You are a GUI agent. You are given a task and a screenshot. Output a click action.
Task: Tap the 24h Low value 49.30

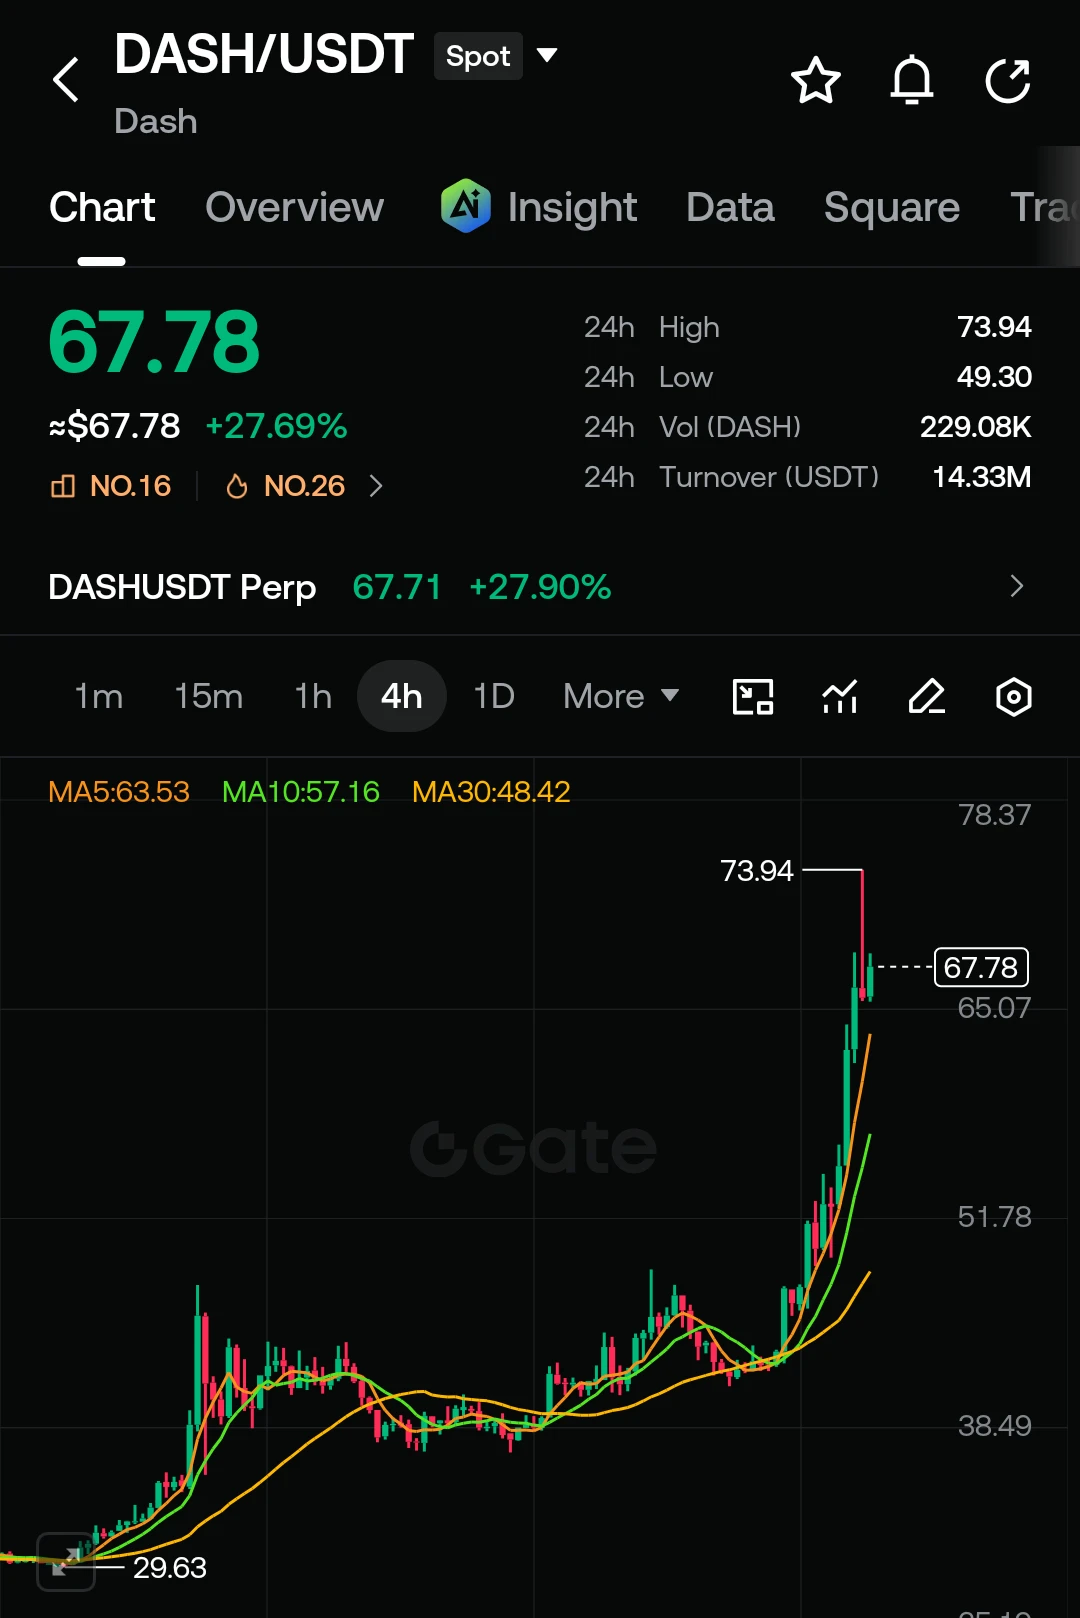pyautogui.click(x=994, y=377)
